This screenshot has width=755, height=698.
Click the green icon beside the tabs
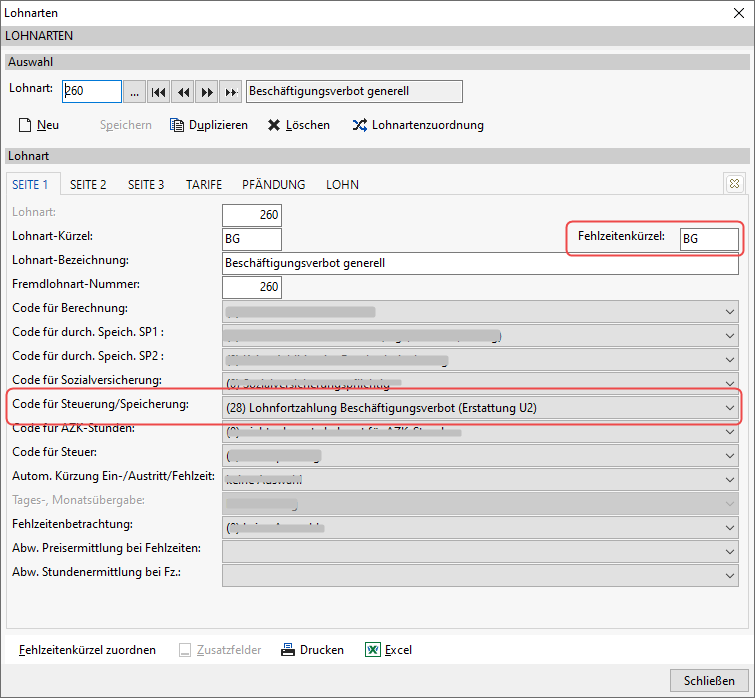pos(734,184)
